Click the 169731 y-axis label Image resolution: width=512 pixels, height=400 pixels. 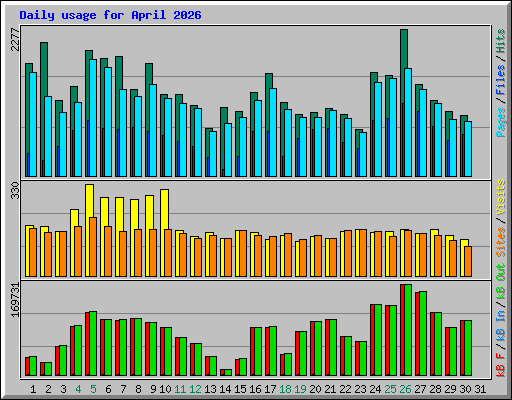click(15, 300)
